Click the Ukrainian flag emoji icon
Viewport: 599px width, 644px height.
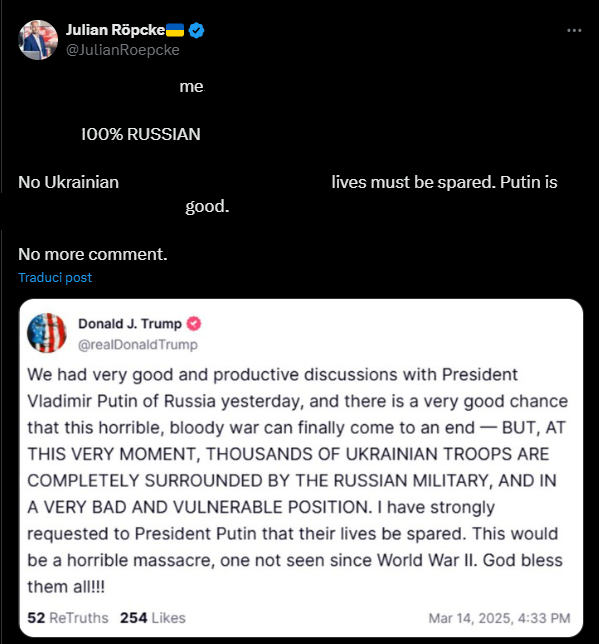(x=175, y=30)
